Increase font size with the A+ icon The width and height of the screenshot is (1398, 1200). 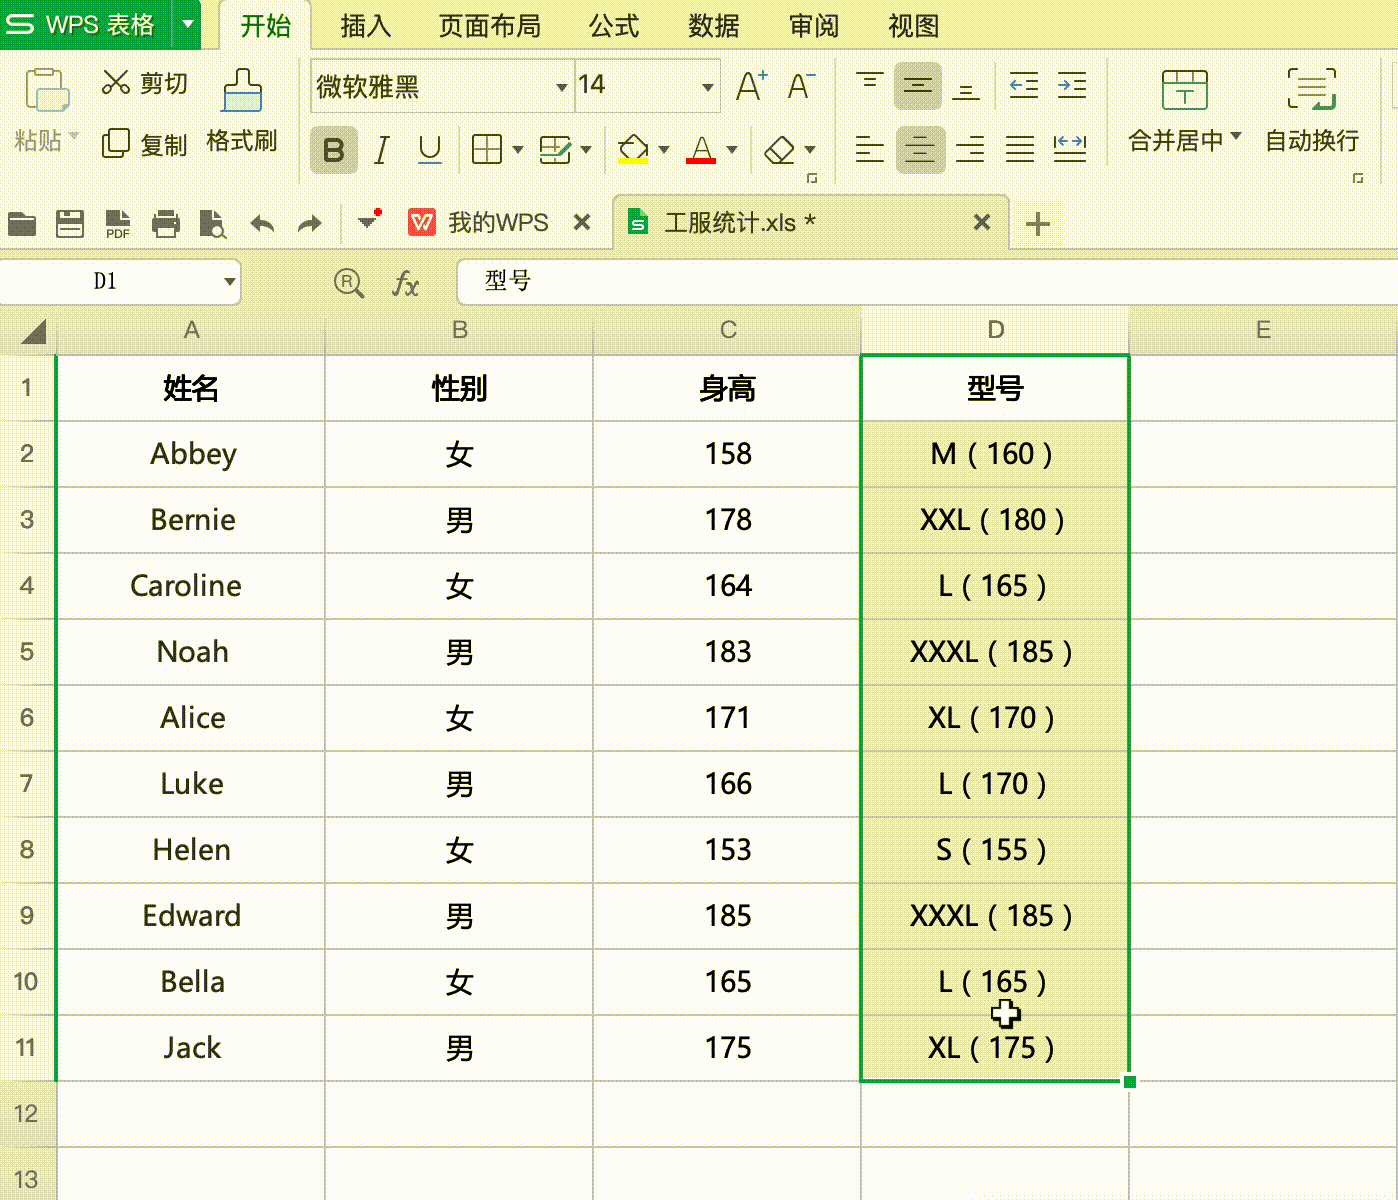coord(751,86)
